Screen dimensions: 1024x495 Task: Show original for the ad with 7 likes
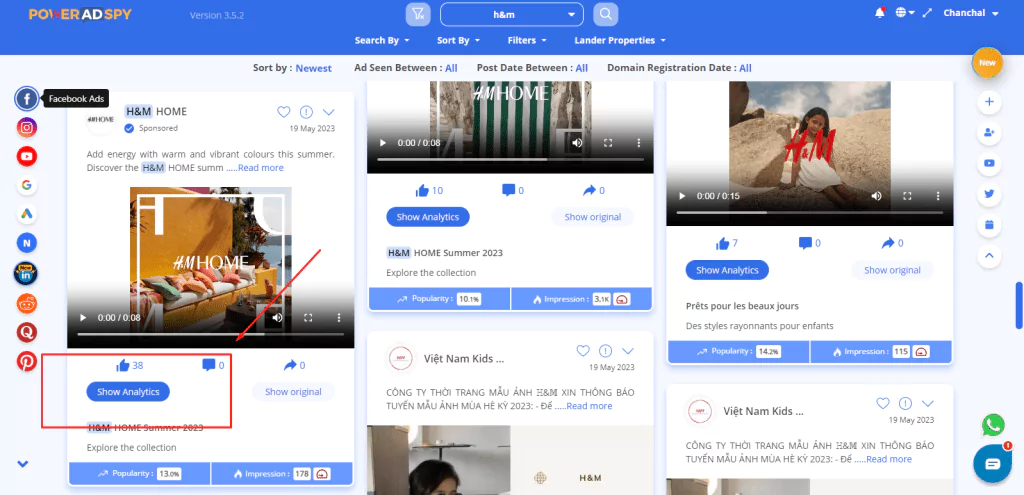pyautogui.click(x=892, y=270)
